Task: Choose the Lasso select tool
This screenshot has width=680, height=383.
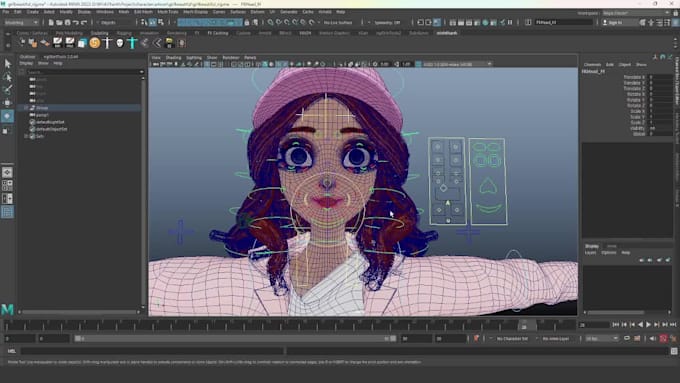Action: pos(7,77)
